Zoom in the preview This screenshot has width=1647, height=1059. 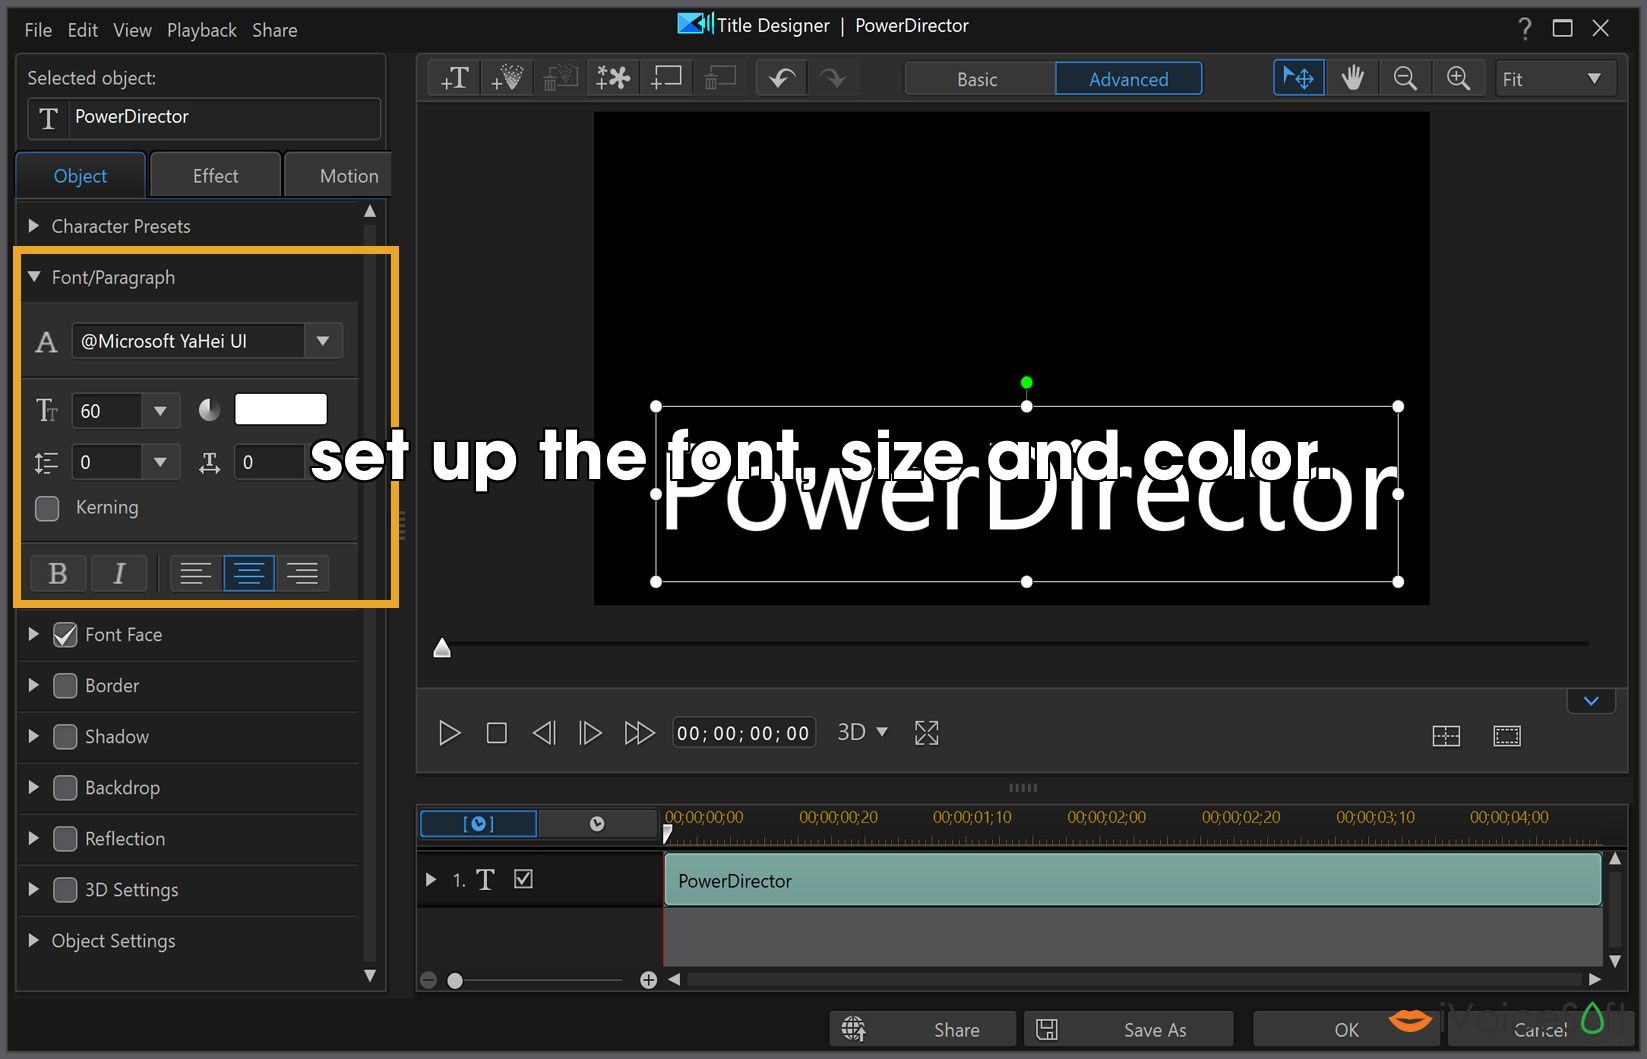[1458, 78]
